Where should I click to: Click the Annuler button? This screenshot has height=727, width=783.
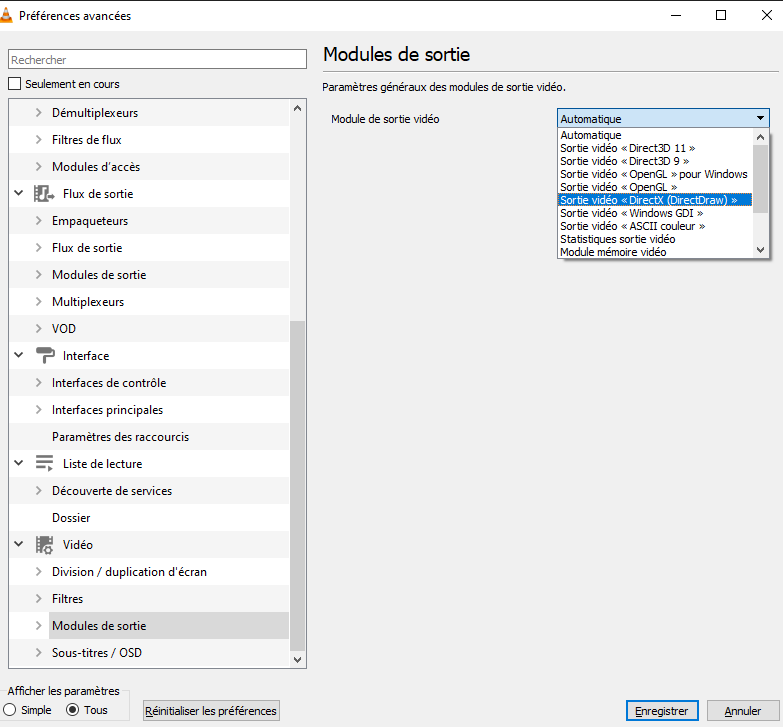[743, 711]
